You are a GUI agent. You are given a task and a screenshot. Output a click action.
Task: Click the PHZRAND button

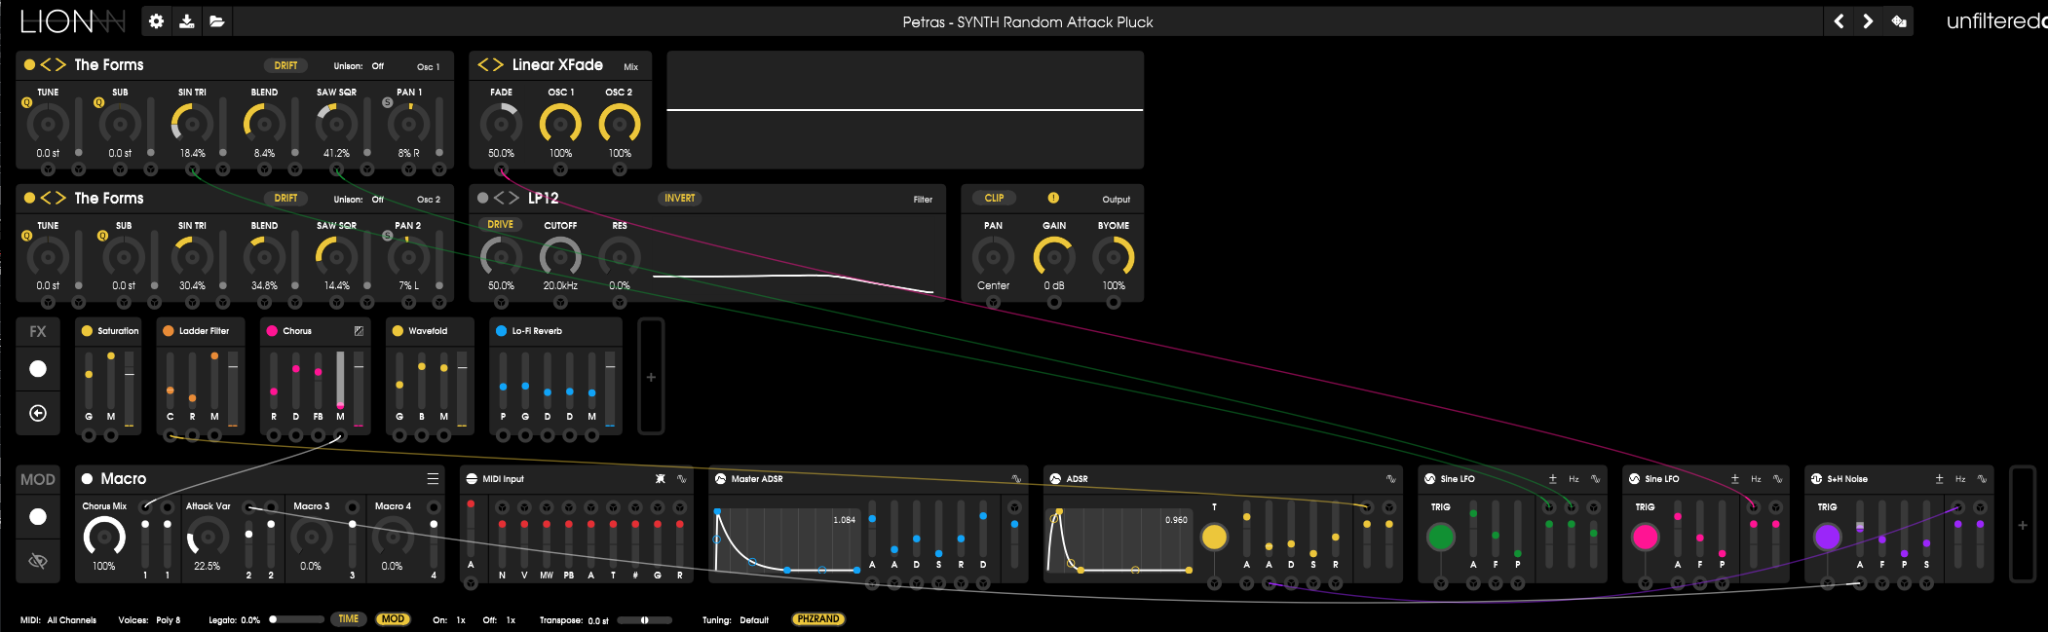pyautogui.click(x=818, y=619)
